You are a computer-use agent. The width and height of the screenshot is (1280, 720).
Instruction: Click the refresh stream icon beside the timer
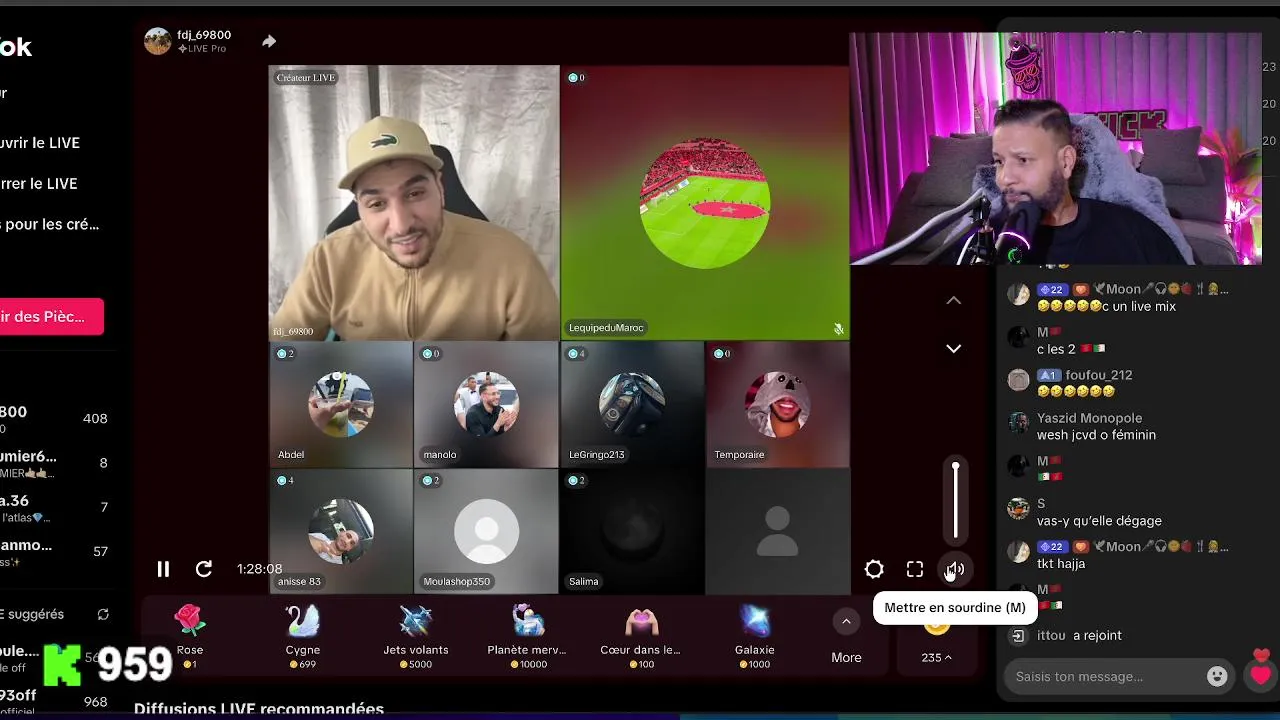point(204,569)
